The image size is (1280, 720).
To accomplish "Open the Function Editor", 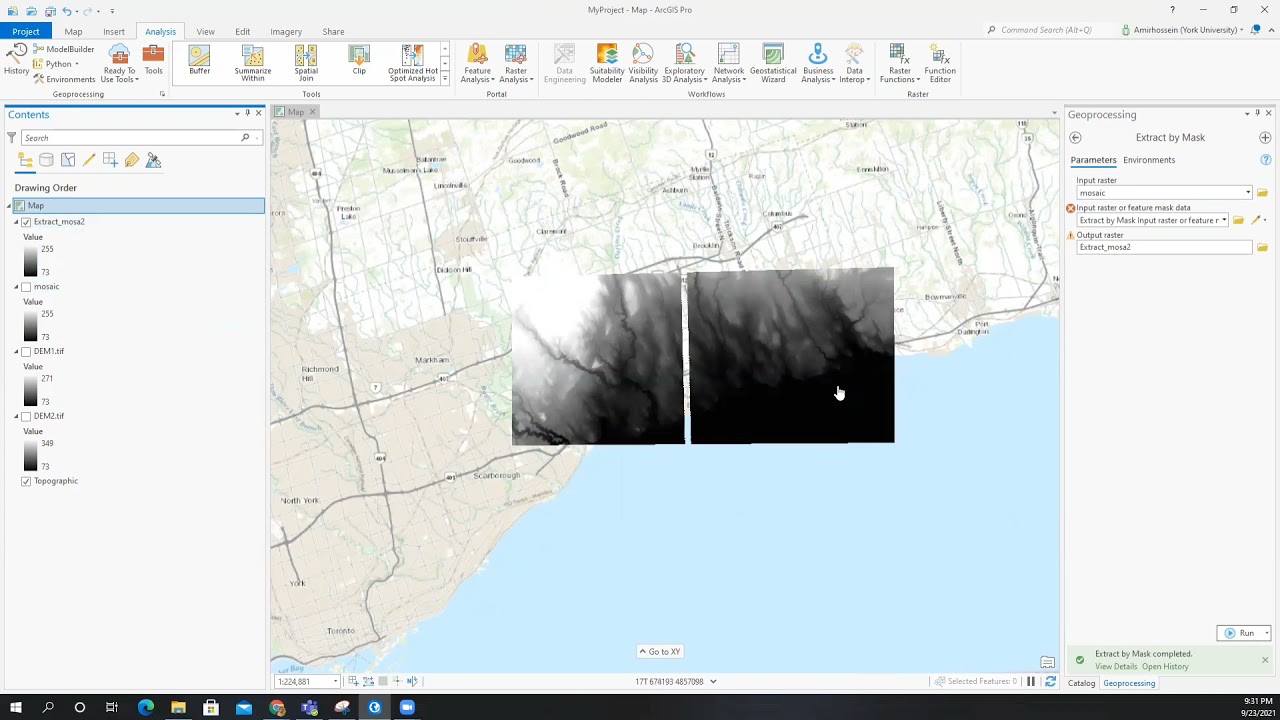I will (x=940, y=64).
